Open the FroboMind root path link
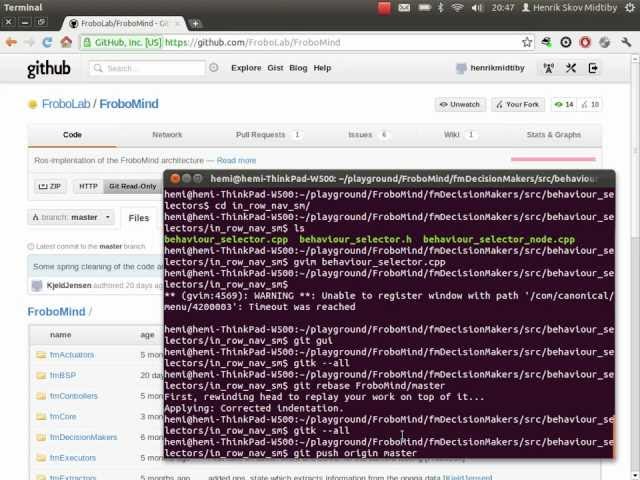 [x=56, y=312]
